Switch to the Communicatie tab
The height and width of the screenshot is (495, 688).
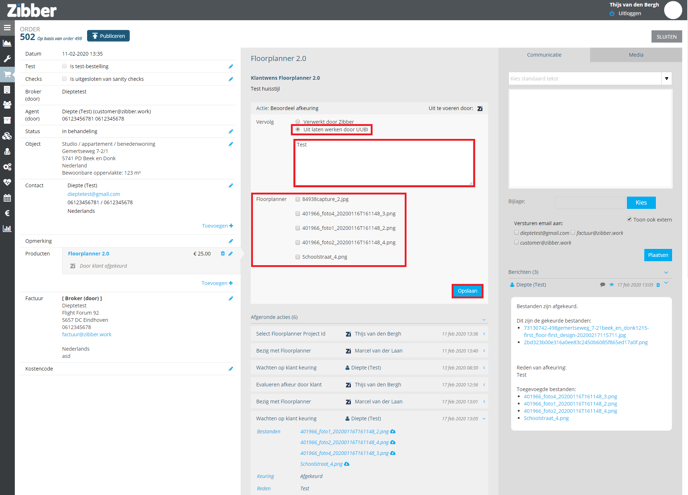click(544, 55)
